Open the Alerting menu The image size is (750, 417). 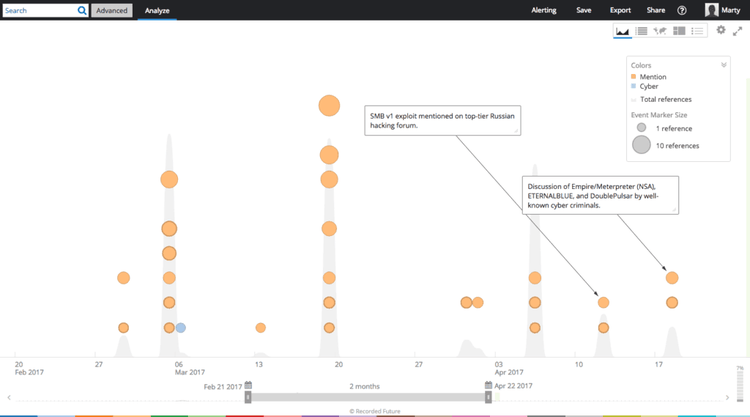[543, 10]
